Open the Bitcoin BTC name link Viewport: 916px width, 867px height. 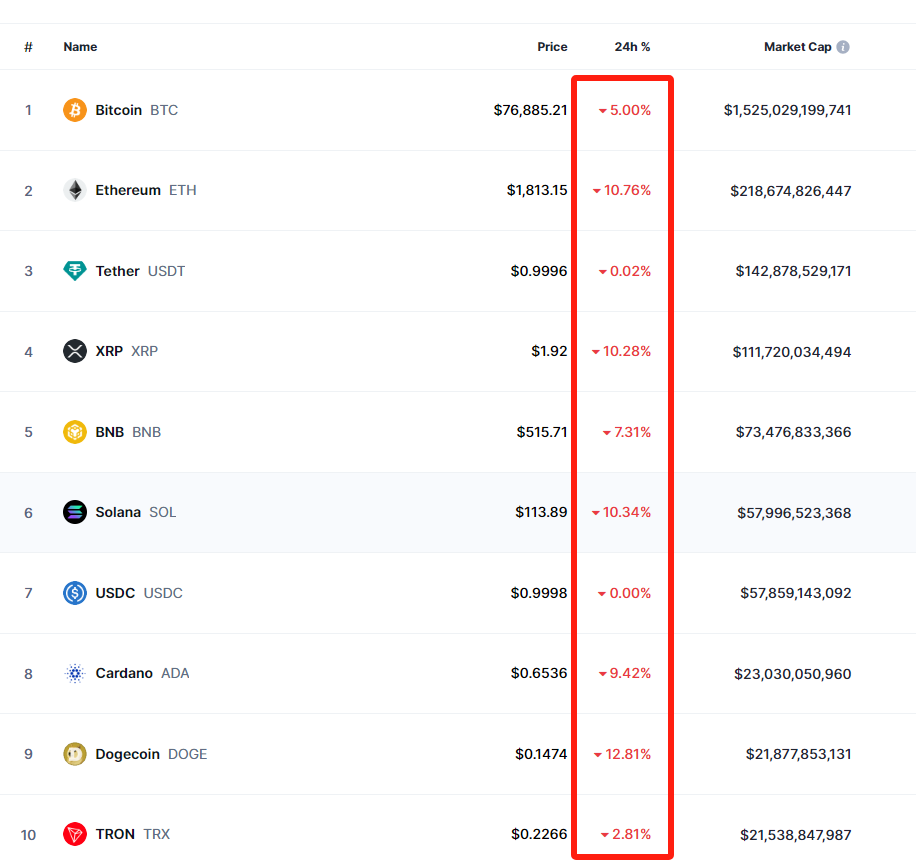[x=119, y=110]
